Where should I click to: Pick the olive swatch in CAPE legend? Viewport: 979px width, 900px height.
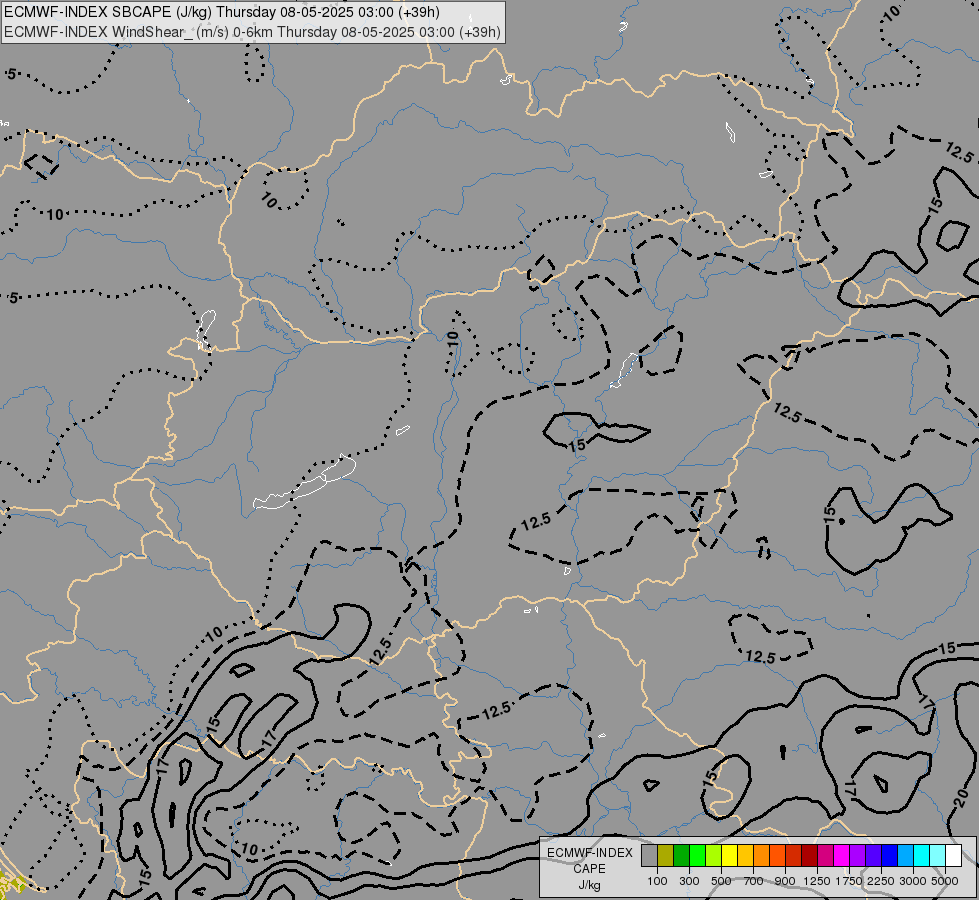coord(665,855)
